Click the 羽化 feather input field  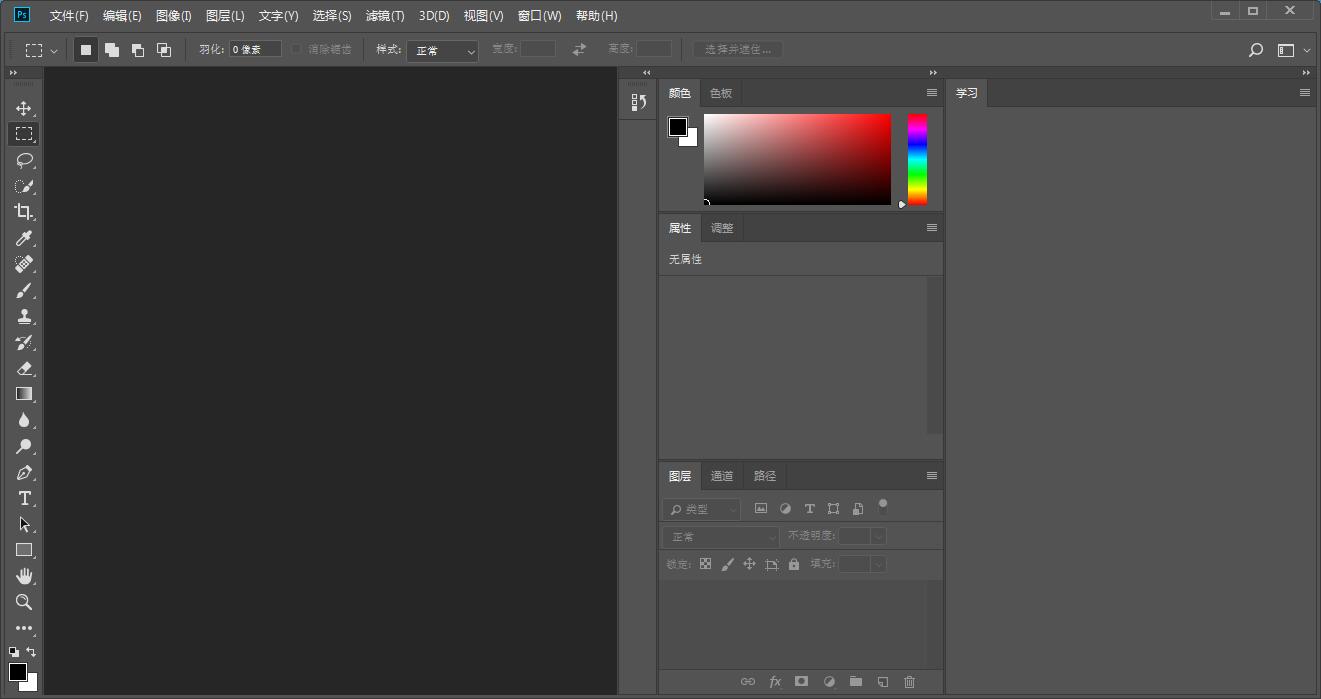coord(255,49)
